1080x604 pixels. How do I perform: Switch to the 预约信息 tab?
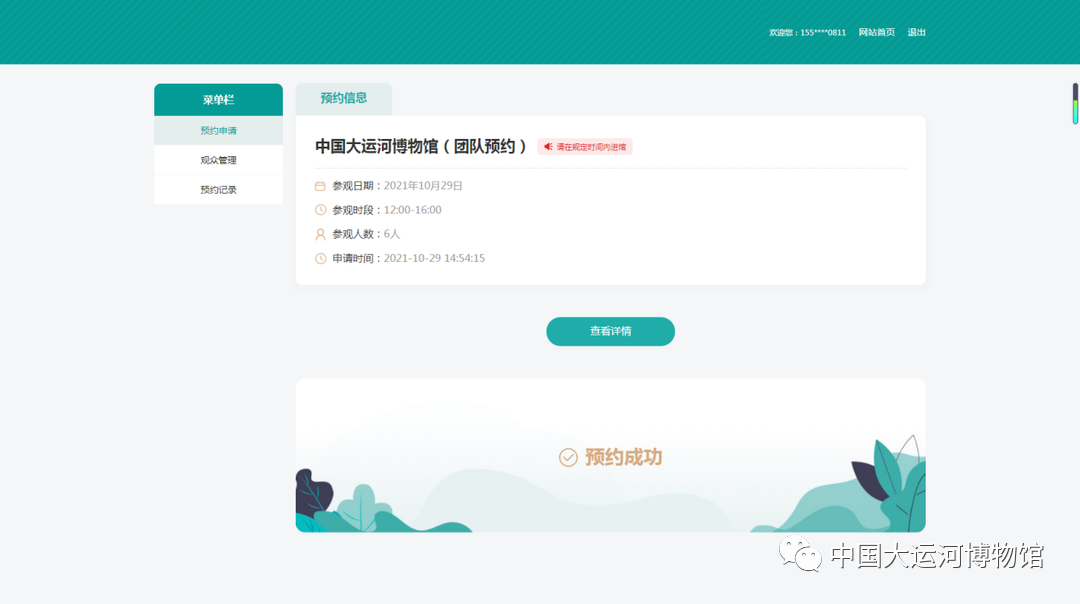(343, 98)
